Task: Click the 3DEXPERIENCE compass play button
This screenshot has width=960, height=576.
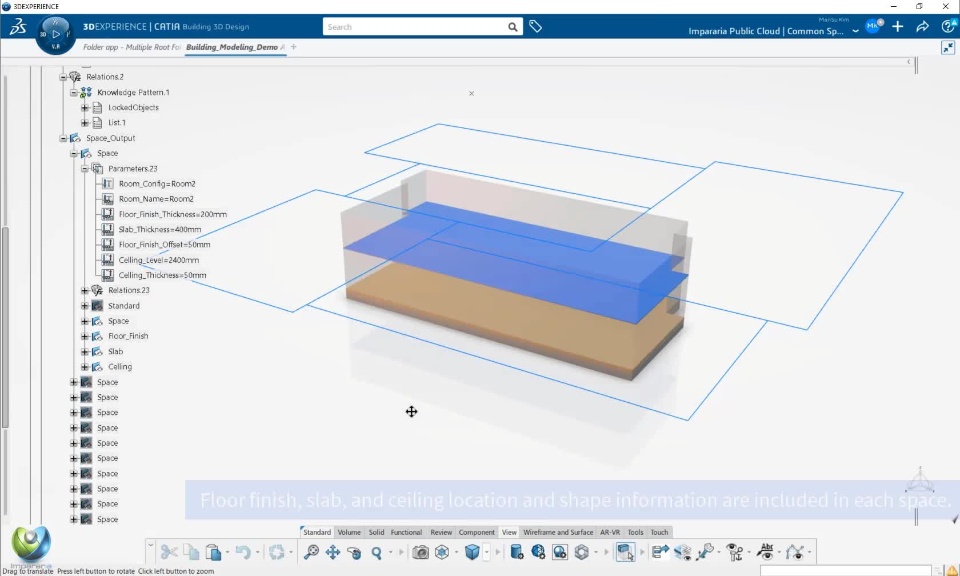Action: tap(56, 34)
